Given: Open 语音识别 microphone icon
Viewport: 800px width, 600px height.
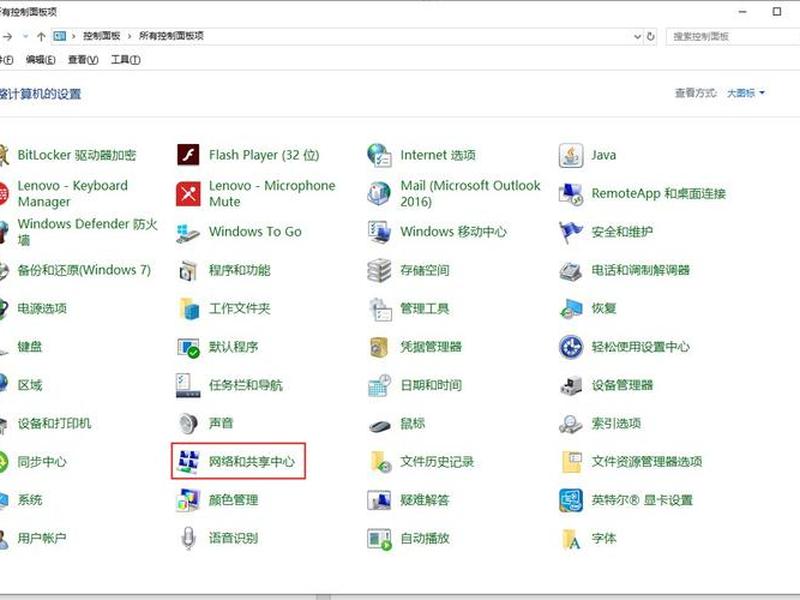Looking at the screenshot, I should tap(188, 538).
